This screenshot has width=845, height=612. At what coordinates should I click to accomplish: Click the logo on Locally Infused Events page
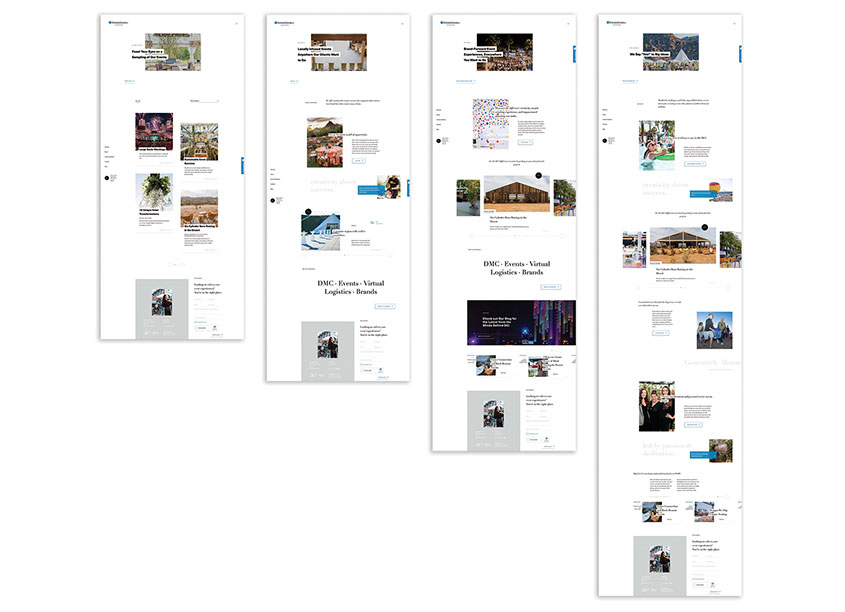click(285, 23)
